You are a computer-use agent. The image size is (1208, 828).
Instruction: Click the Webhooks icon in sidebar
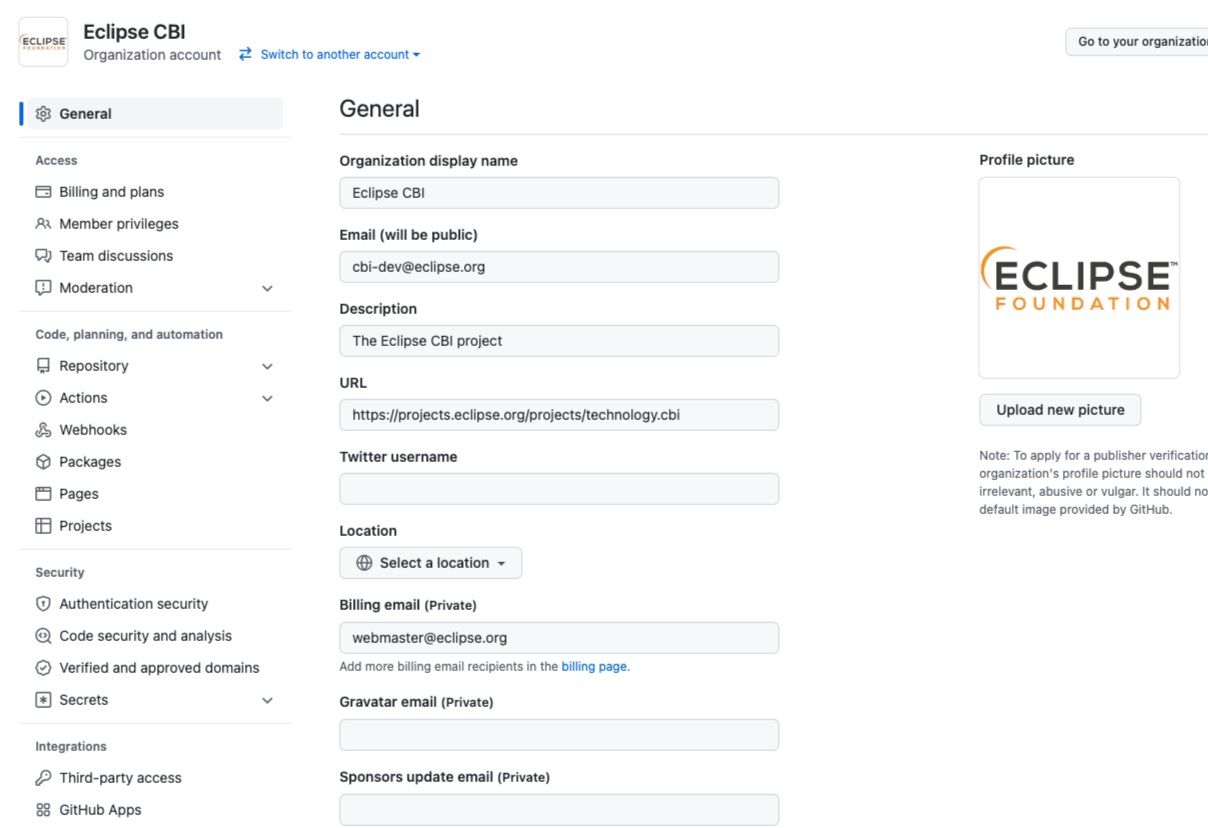(x=43, y=430)
